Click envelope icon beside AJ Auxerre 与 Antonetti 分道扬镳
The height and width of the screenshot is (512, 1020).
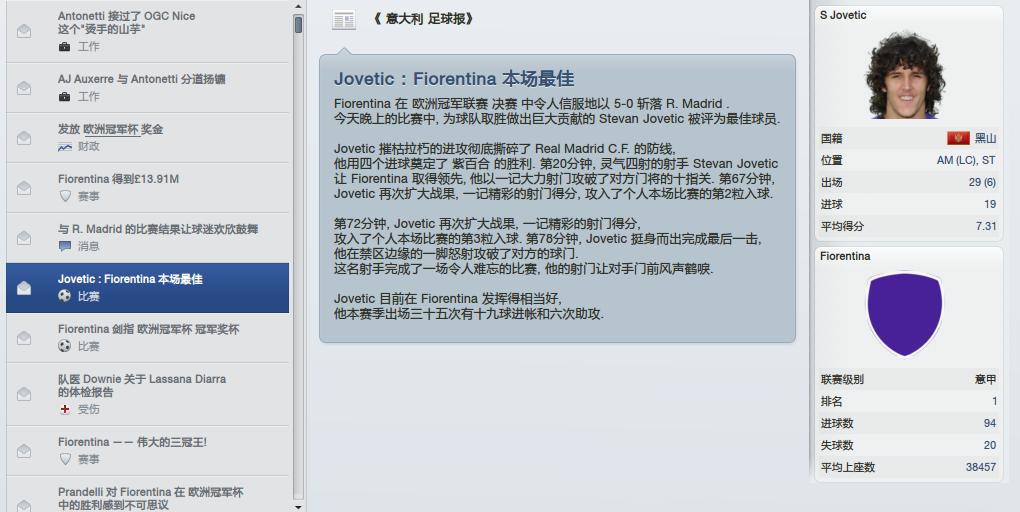[x=24, y=88]
